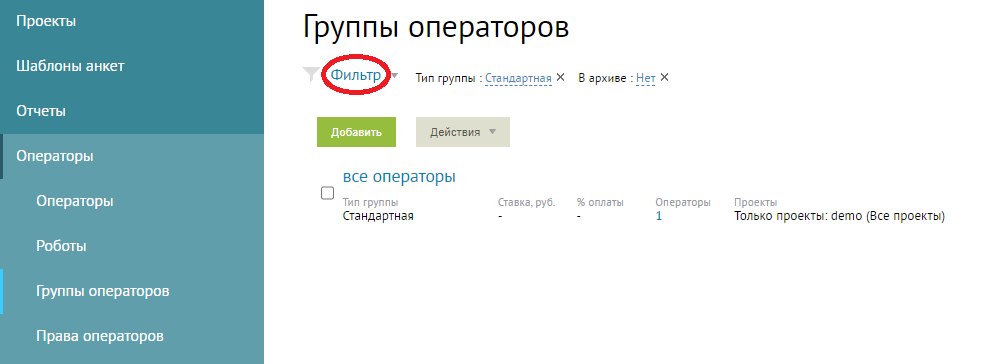Click the Стандартная value under Тип группы
The height and width of the screenshot is (364, 1008).
pyautogui.click(x=378, y=216)
